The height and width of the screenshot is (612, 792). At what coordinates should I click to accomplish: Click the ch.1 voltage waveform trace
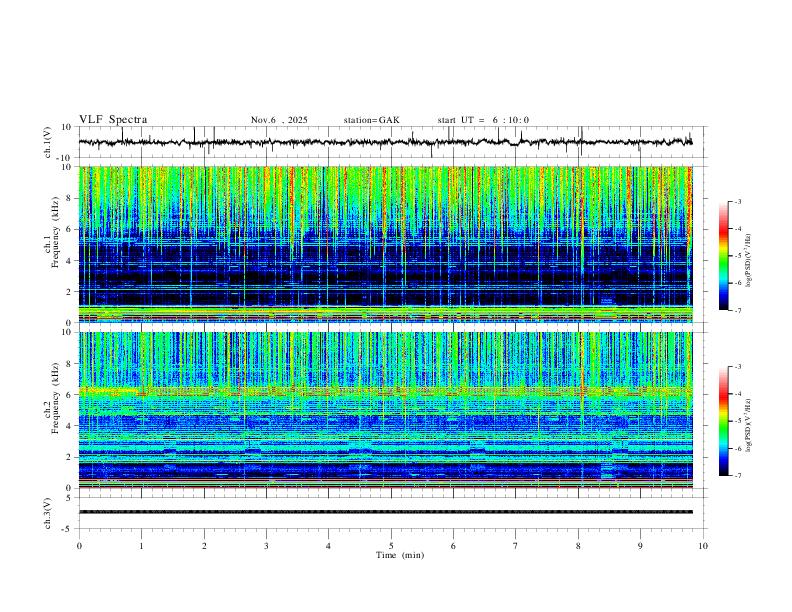[x=385, y=142]
